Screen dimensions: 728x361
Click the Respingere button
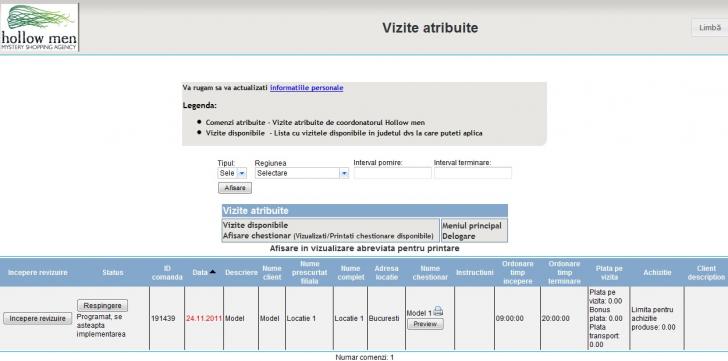tap(102, 306)
